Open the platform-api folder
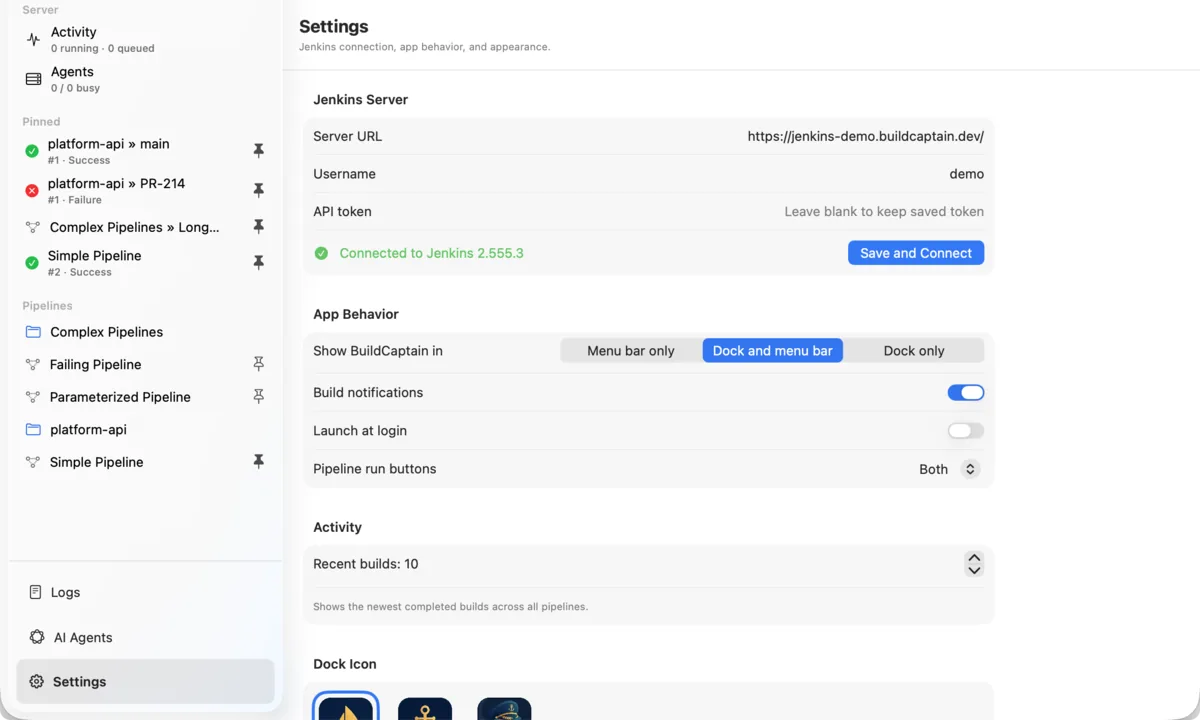This screenshot has width=1200, height=720. click(x=145, y=430)
